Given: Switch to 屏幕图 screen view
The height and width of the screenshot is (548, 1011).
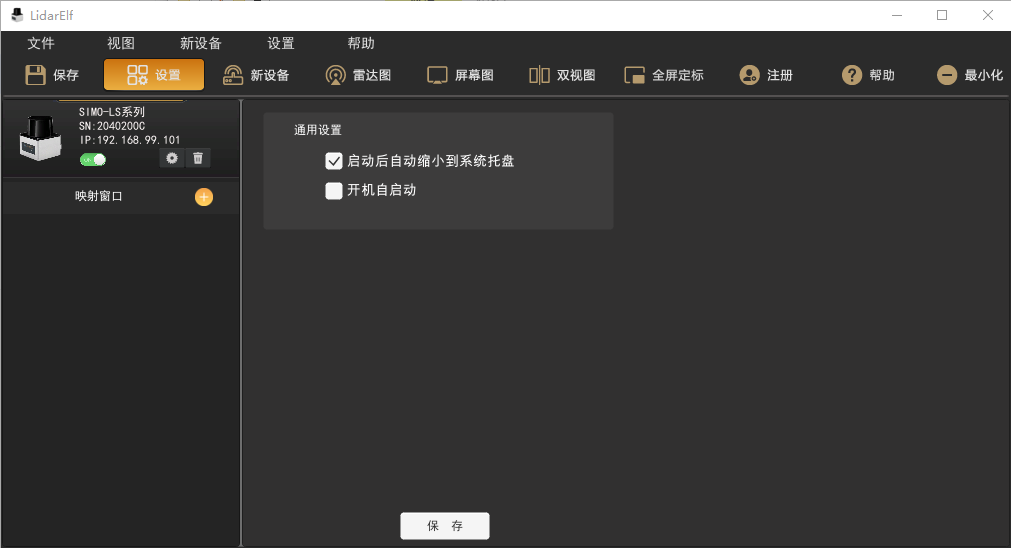Looking at the screenshot, I should 437,75.
